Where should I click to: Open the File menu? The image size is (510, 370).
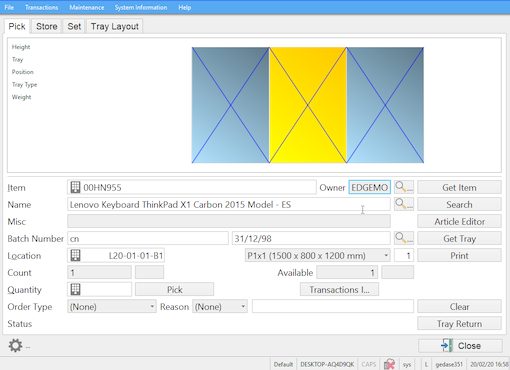tap(9, 7)
